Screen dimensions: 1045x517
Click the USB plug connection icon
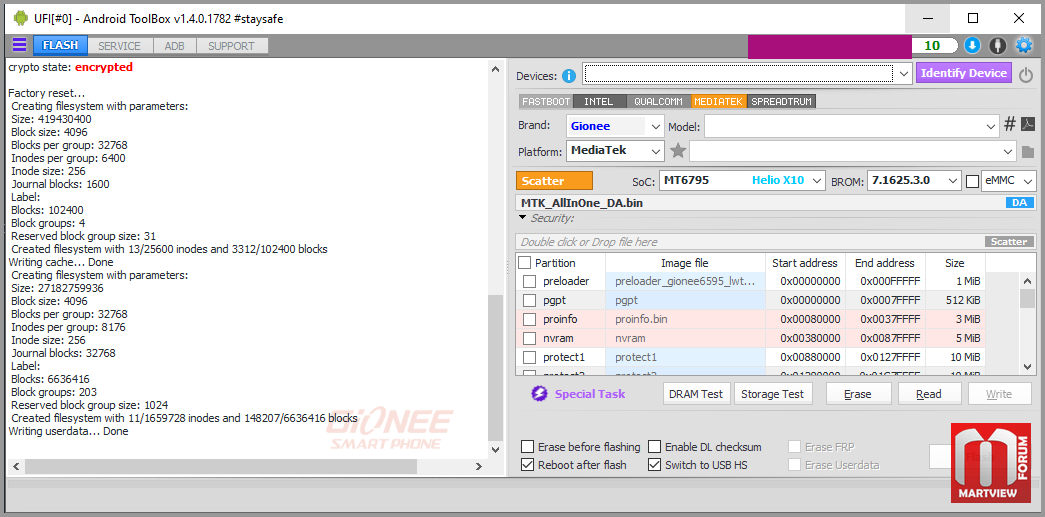coord(997,45)
